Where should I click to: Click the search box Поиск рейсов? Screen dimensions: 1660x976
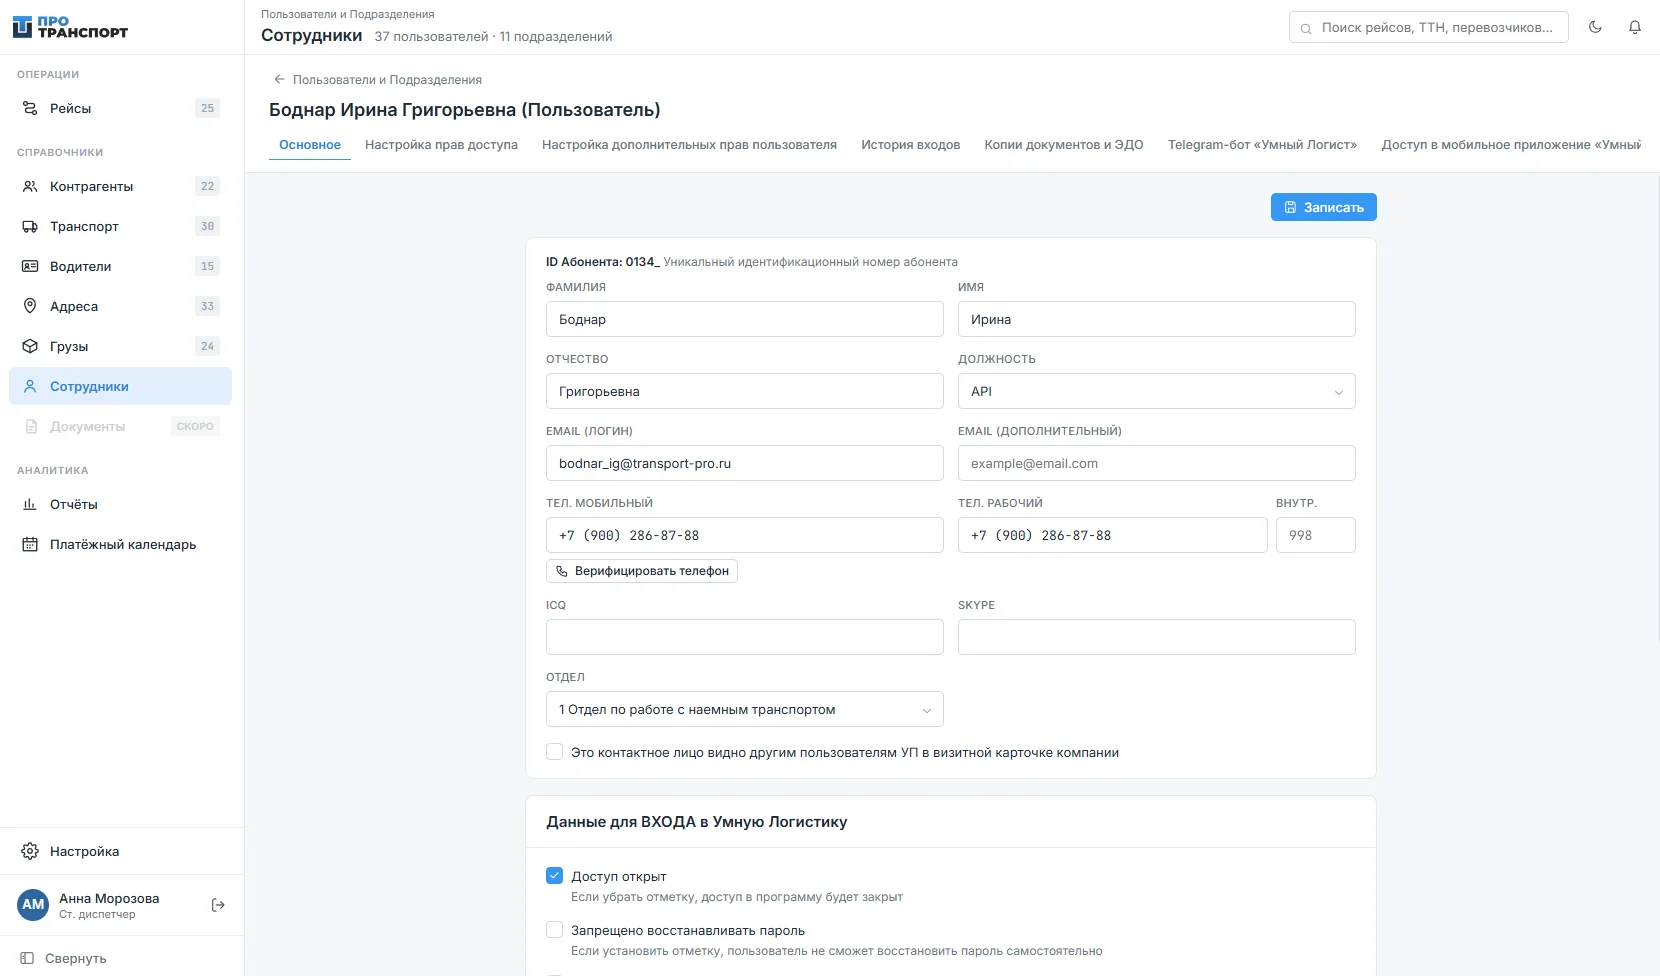pyautogui.click(x=1428, y=27)
